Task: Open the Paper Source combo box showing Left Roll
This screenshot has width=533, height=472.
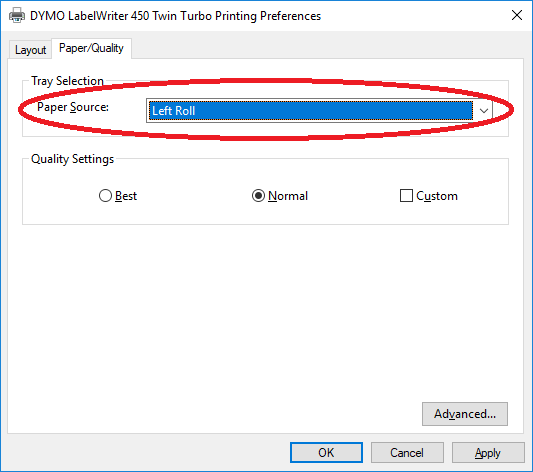Action: pyautogui.click(x=319, y=110)
